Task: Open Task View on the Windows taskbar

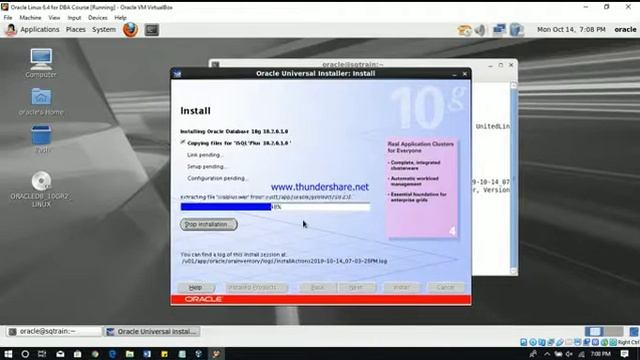Action: (42, 354)
